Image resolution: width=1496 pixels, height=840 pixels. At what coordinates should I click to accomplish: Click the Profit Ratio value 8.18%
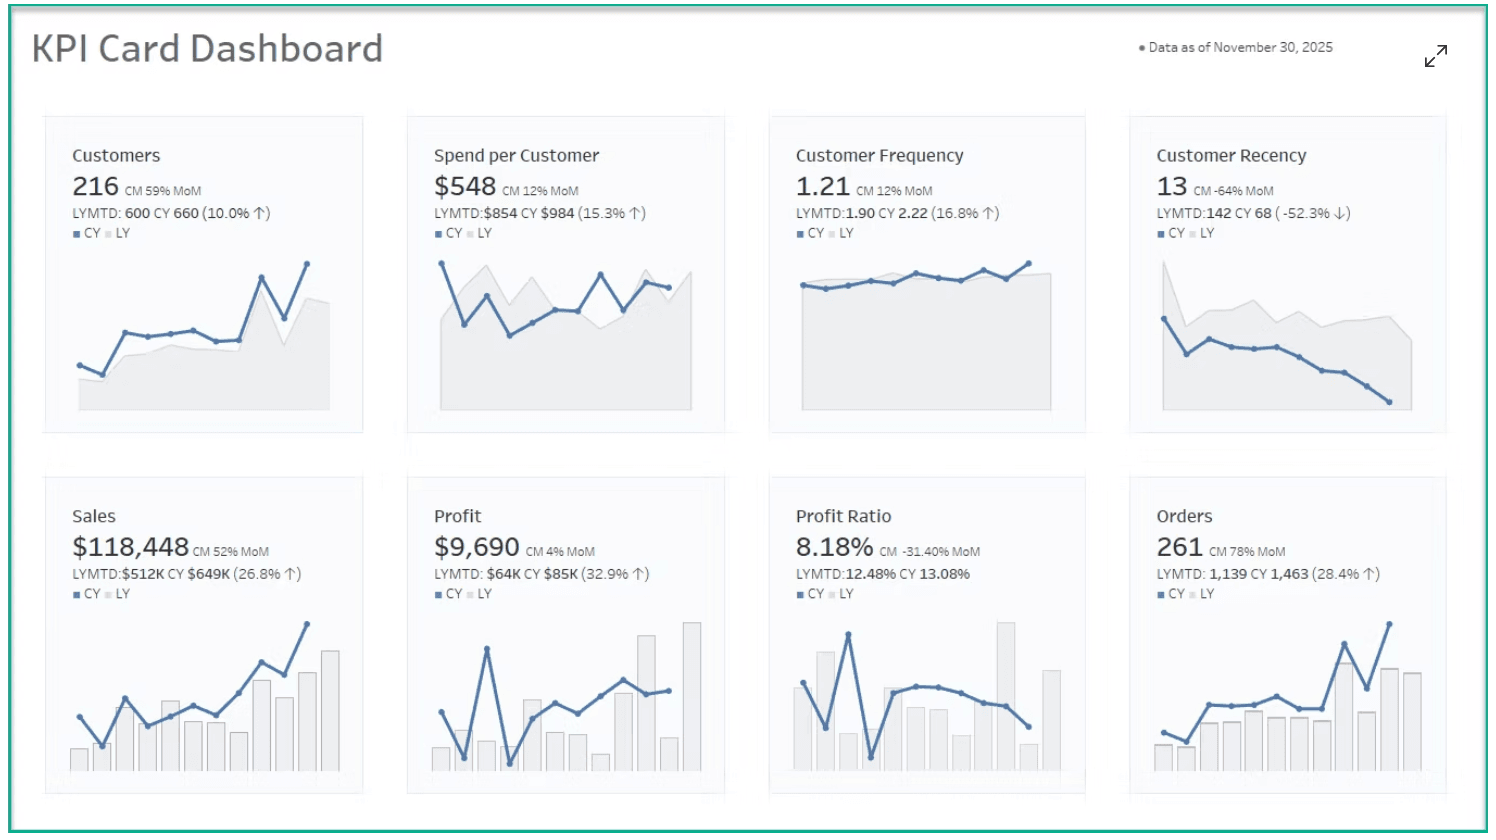click(834, 547)
